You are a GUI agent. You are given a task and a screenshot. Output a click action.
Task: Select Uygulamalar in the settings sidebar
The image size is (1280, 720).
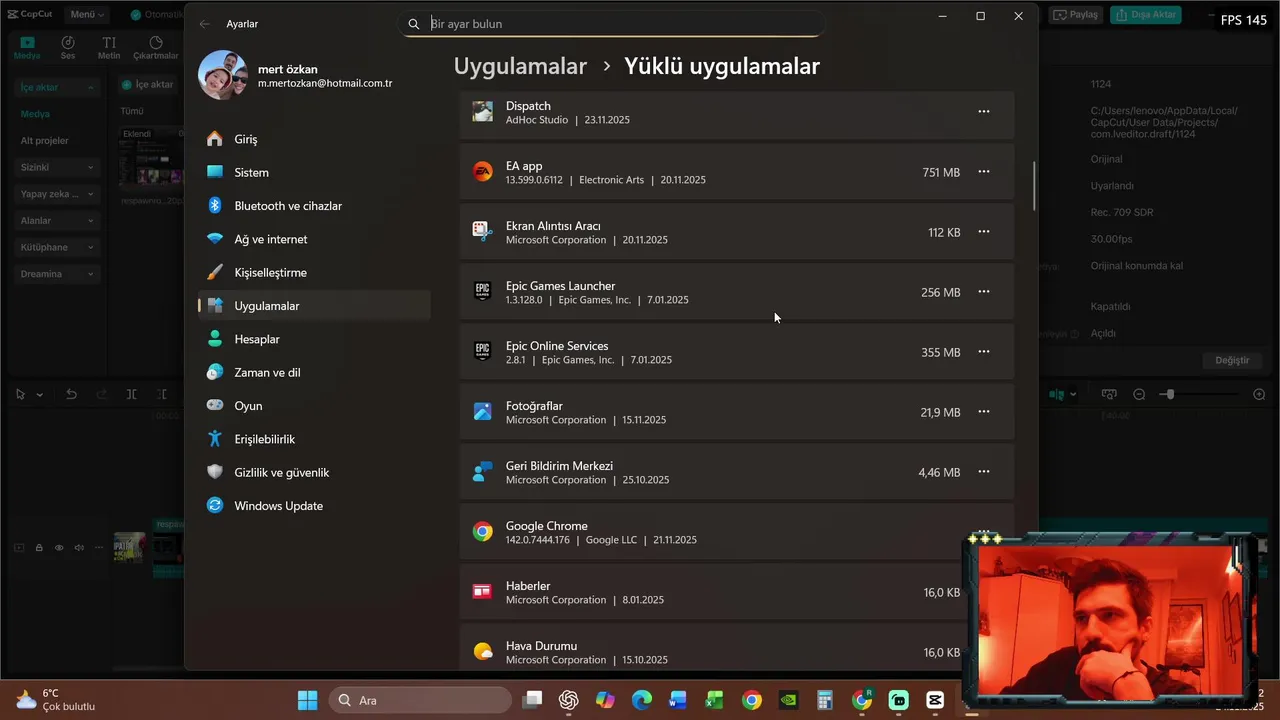[314, 306]
